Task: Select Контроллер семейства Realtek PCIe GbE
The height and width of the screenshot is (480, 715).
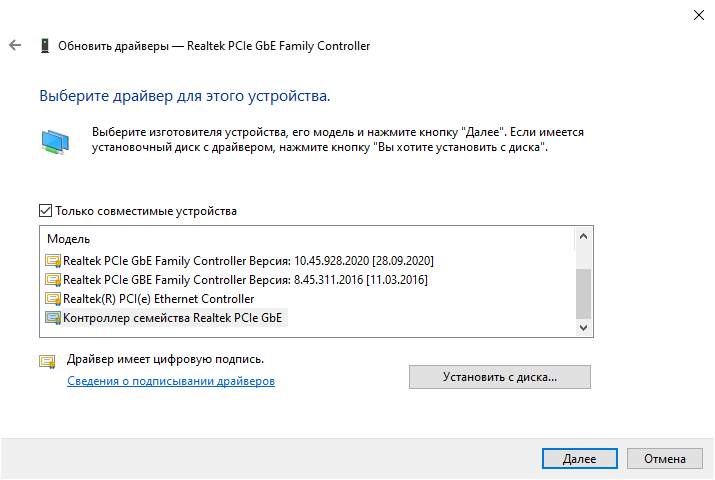Action: 173,318
